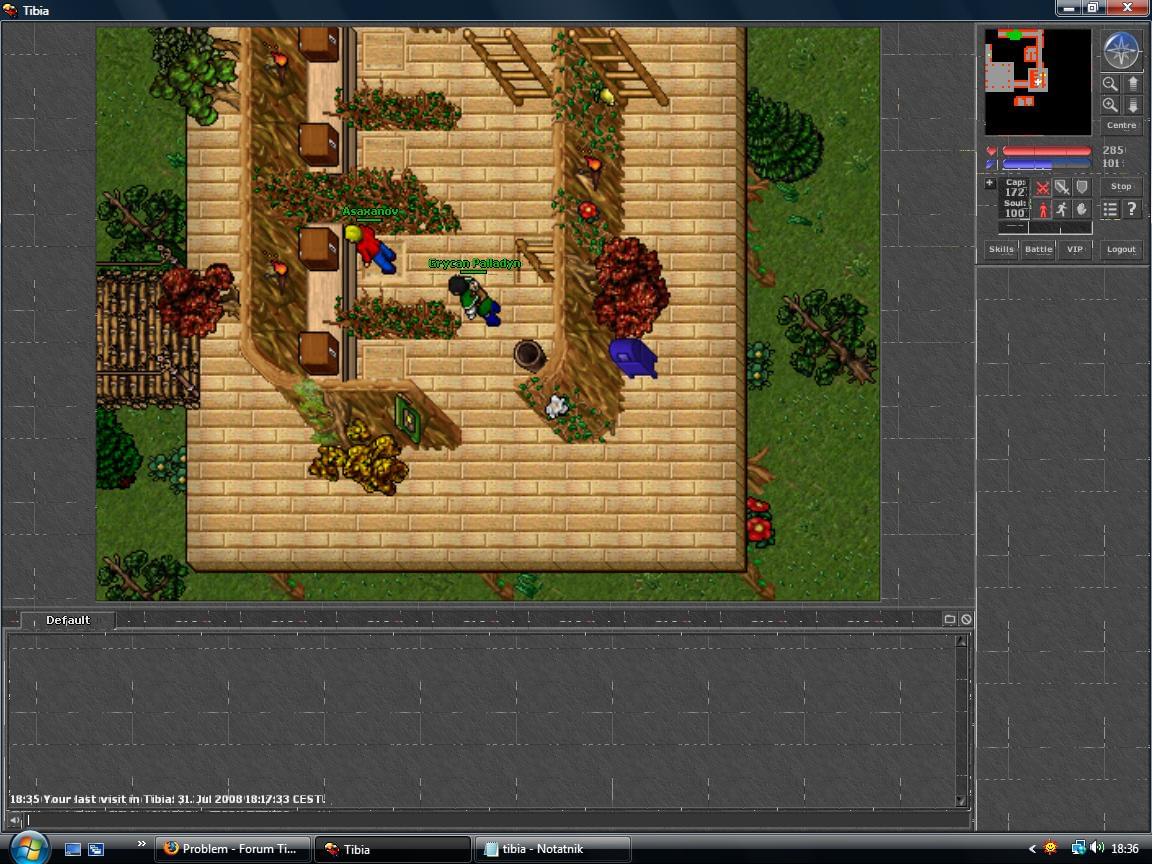Click the Cap: 172 capacity display
The width and height of the screenshot is (1152, 864).
click(1015, 187)
